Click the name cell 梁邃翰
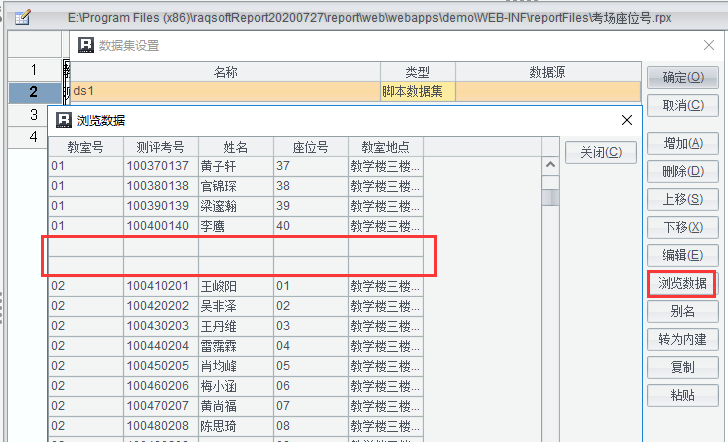The width and height of the screenshot is (728, 442). point(236,206)
